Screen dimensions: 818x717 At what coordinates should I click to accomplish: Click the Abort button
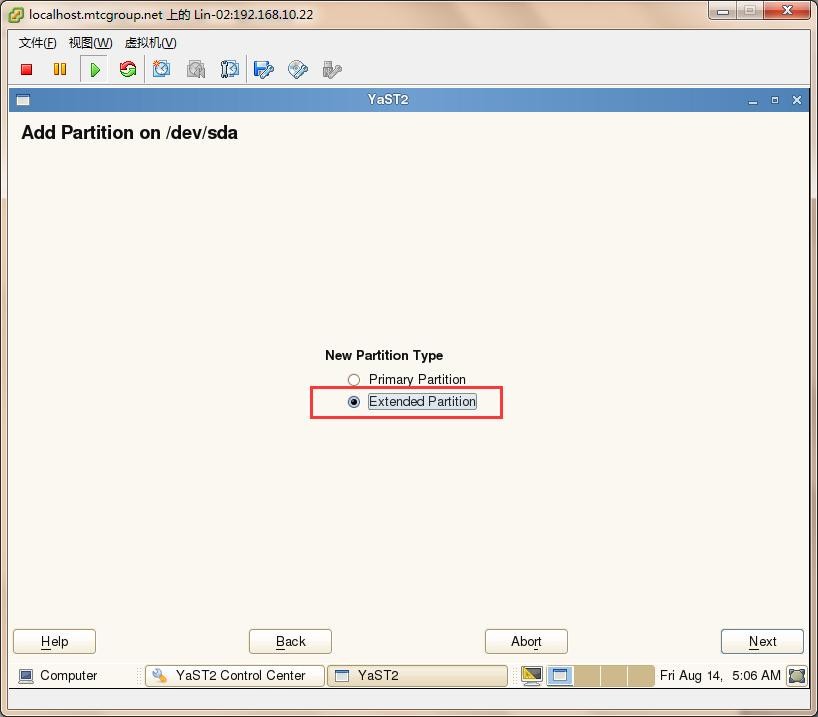click(x=526, y=641)
